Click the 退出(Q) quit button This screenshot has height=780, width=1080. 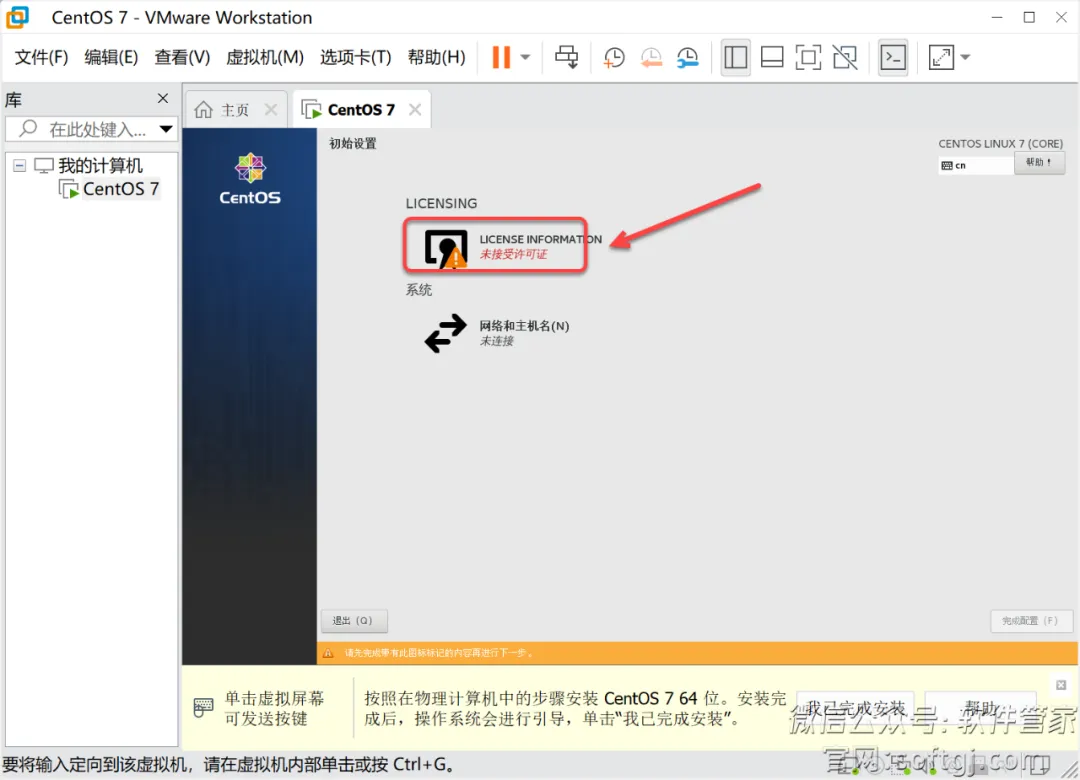(354, 621)
